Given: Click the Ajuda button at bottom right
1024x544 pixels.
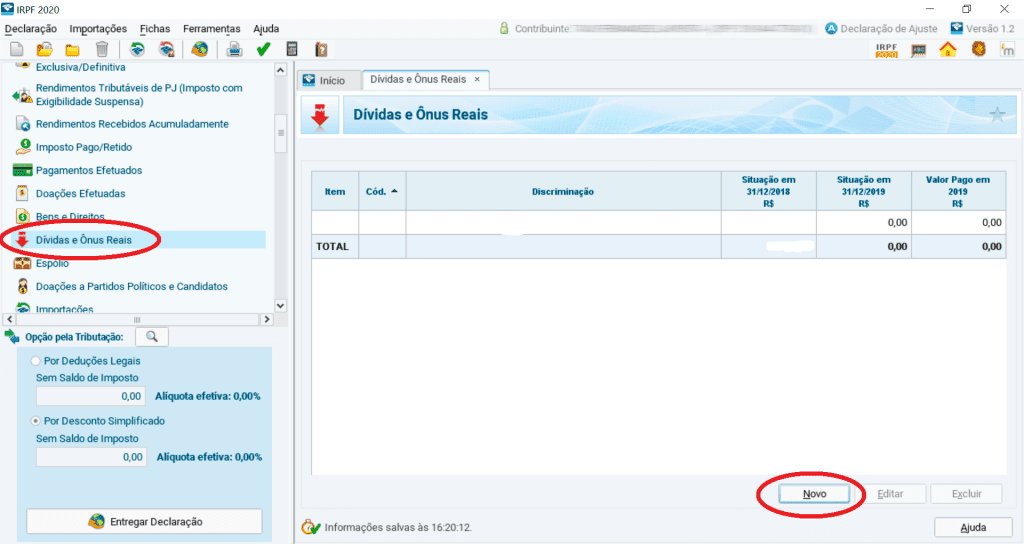Looking at the screenshot, I should click(x=973, y=527).
